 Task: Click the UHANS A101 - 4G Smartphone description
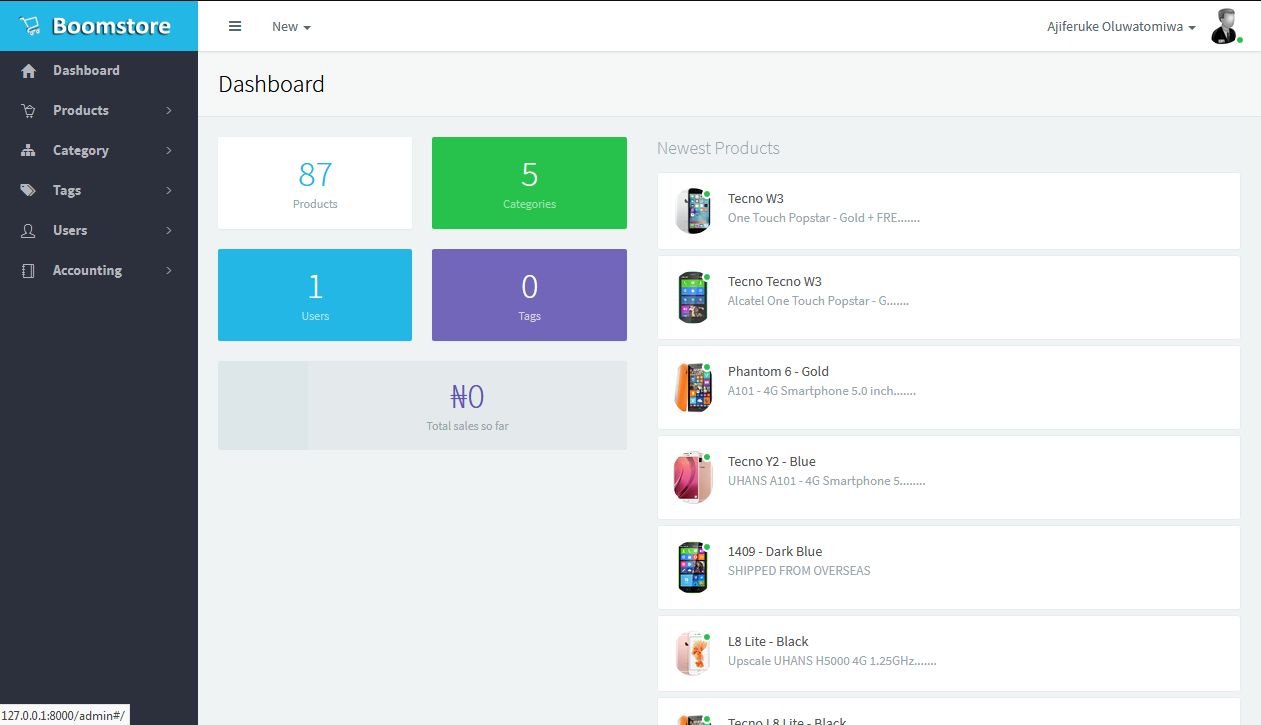(x=827, y=481)
